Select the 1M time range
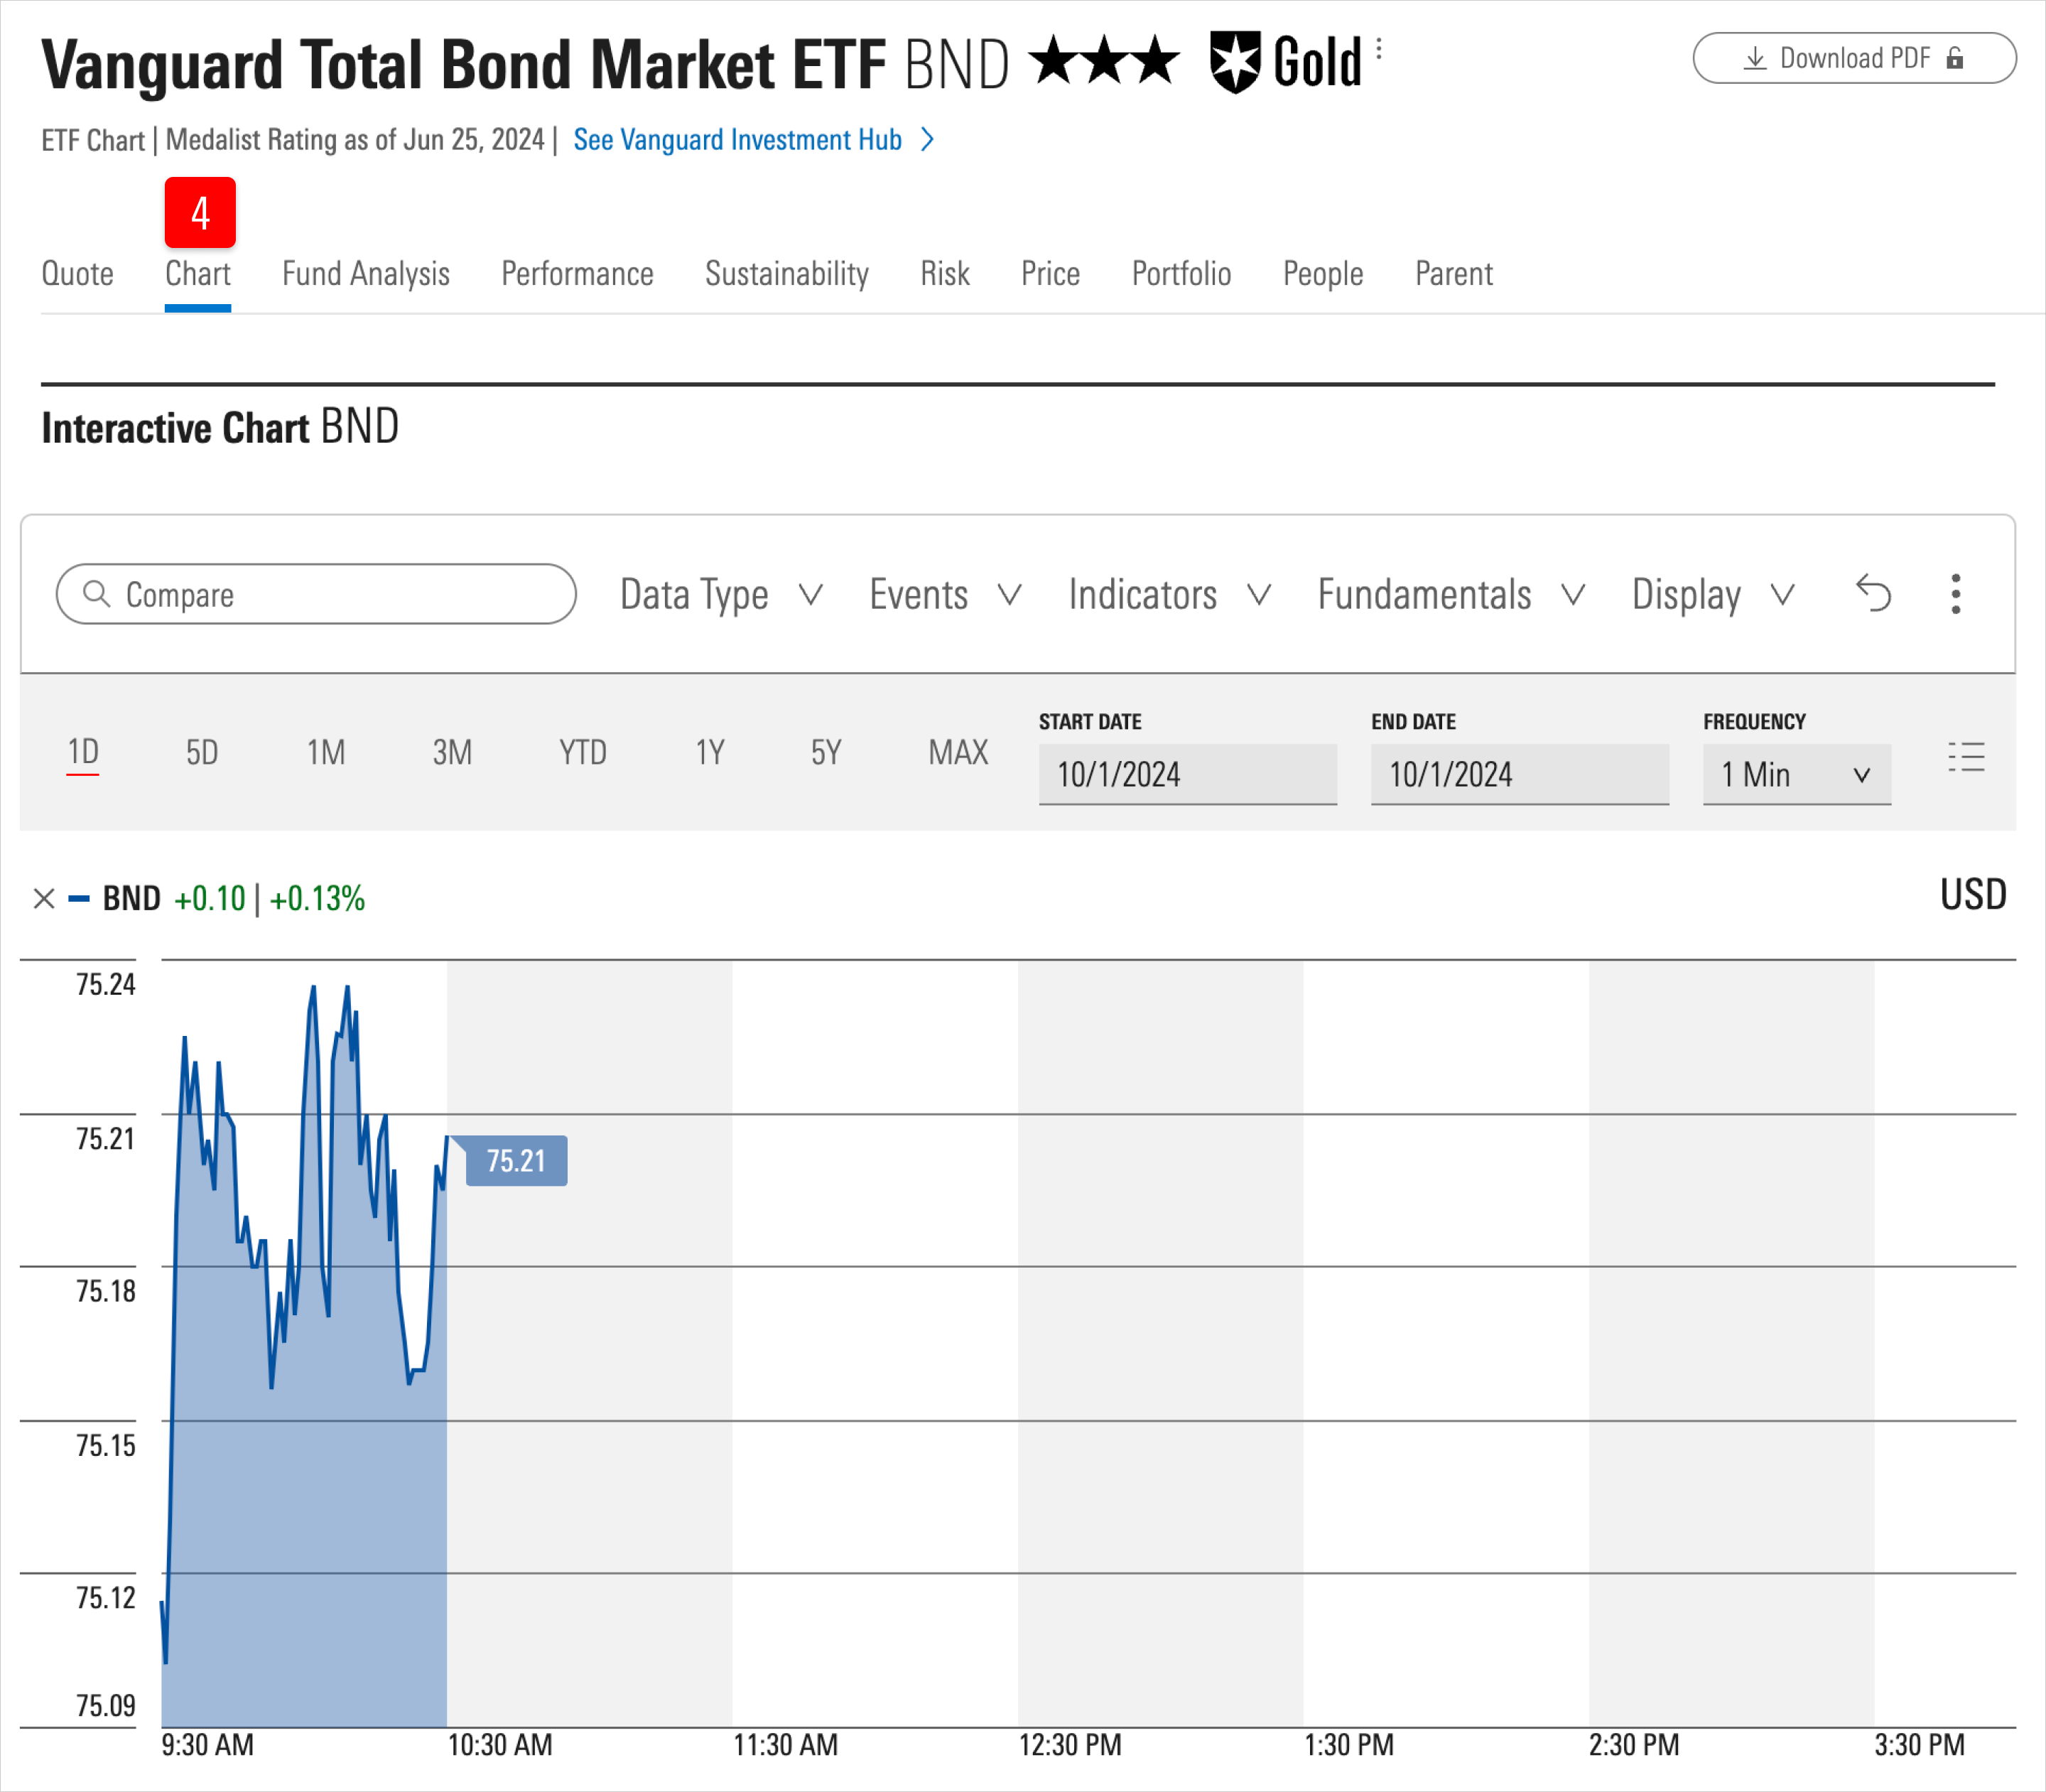Viewport: 2046px width, 1792px height. coord(326,752)
